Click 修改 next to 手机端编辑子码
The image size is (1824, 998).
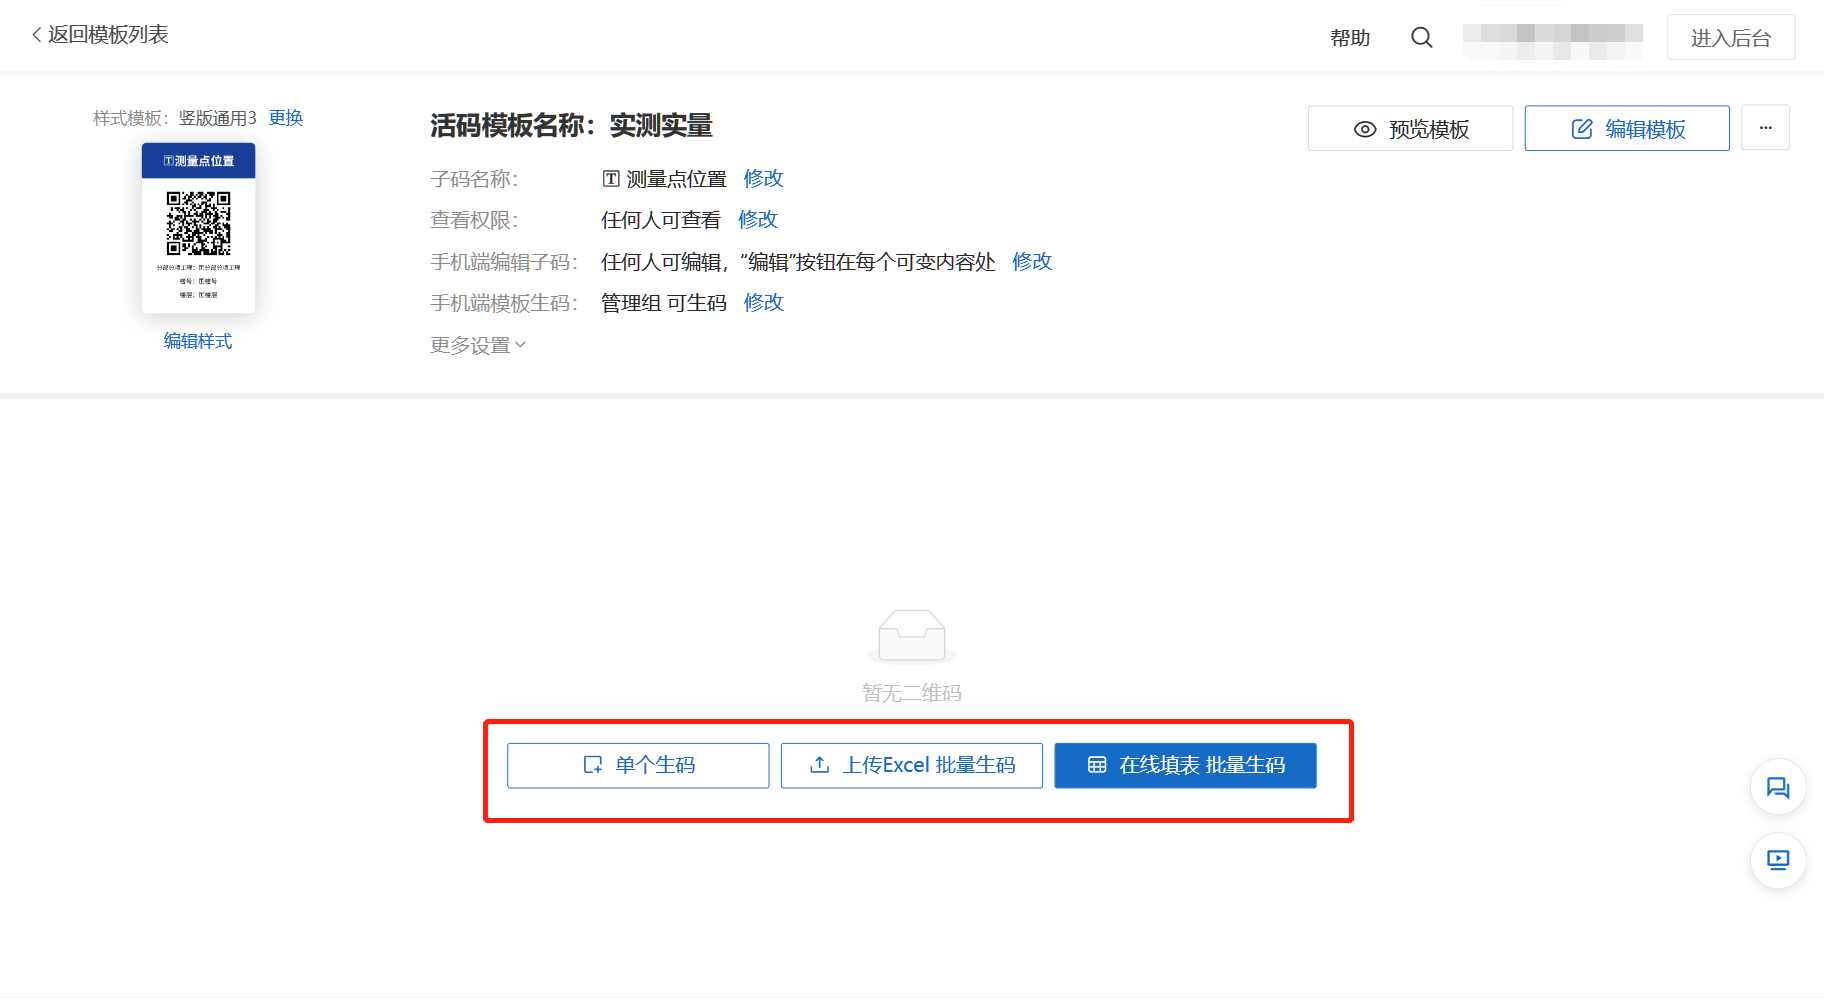[x=1032, y=262]
